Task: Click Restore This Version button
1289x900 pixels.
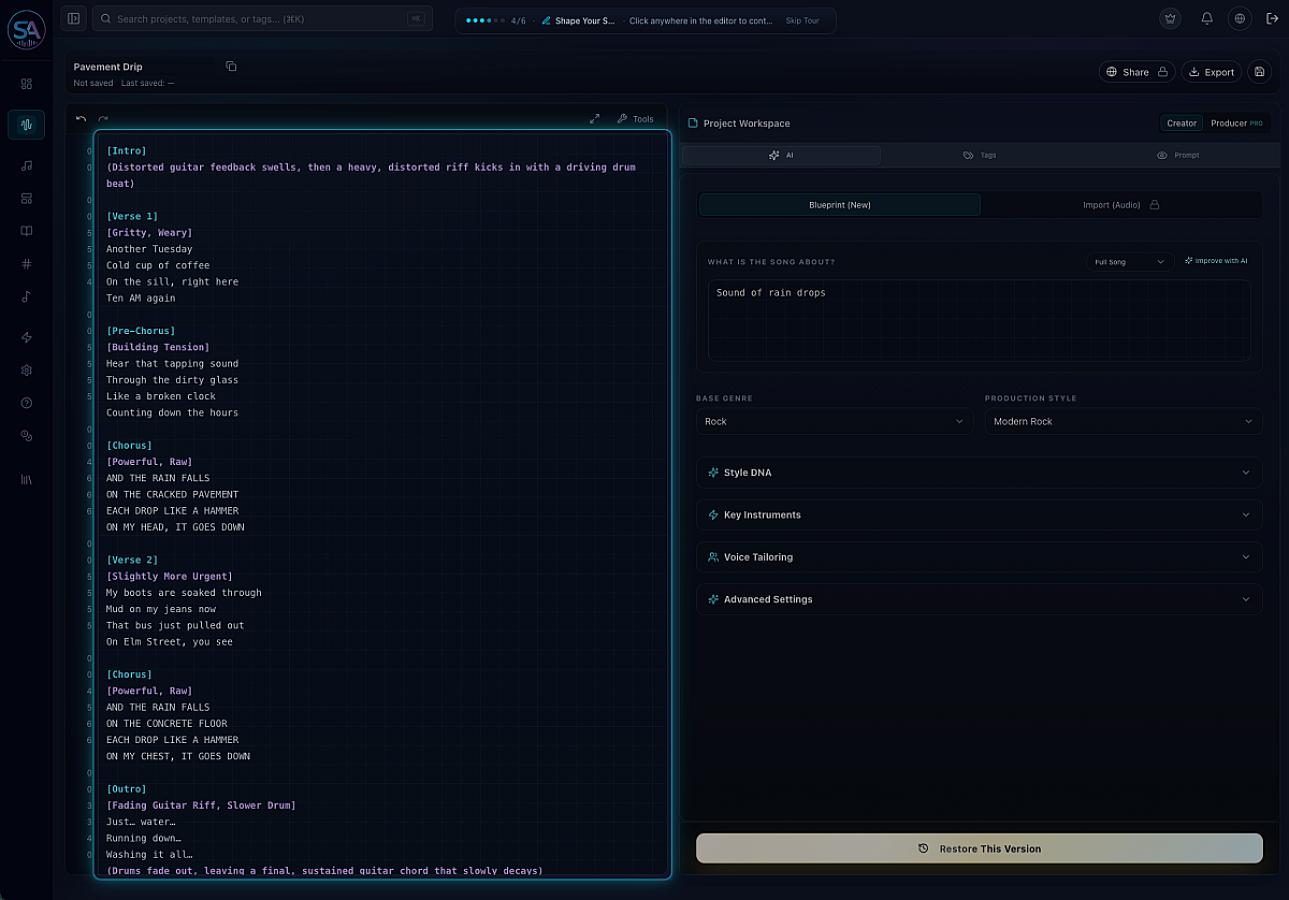Action: [979, 848]
